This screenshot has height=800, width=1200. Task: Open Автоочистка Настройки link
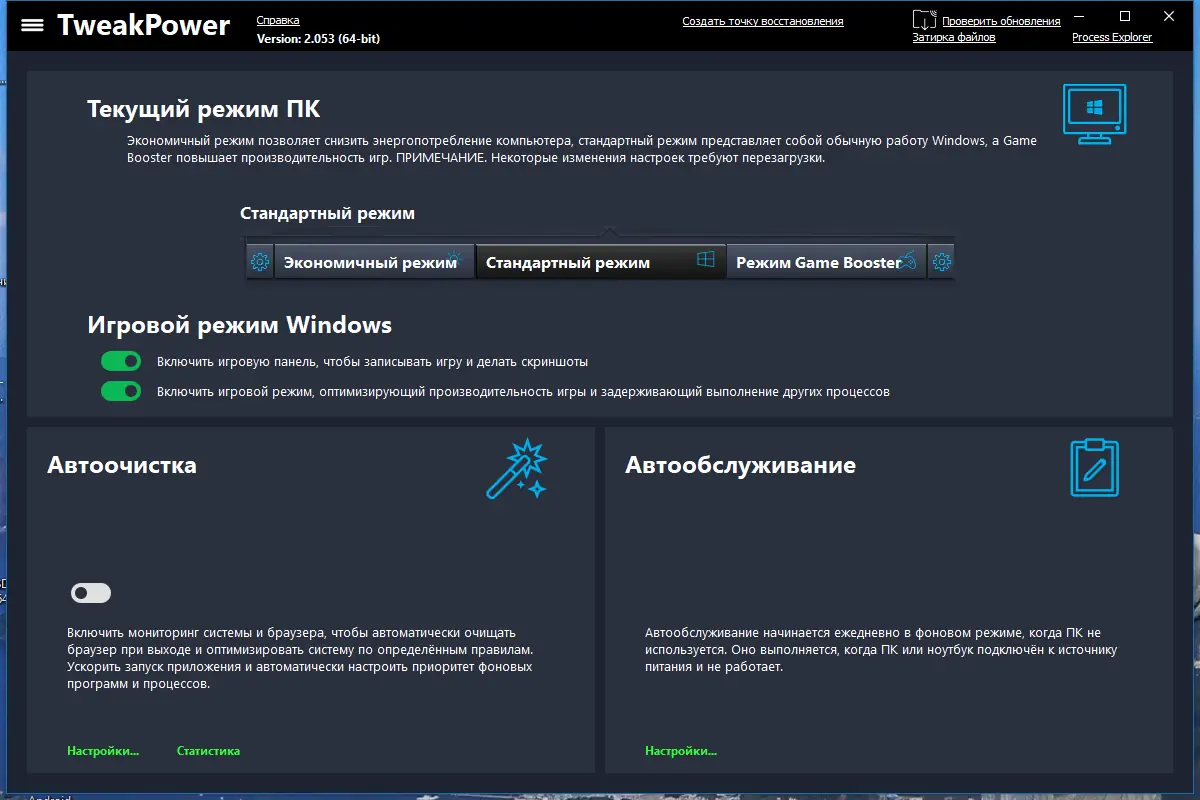[103, 751]
